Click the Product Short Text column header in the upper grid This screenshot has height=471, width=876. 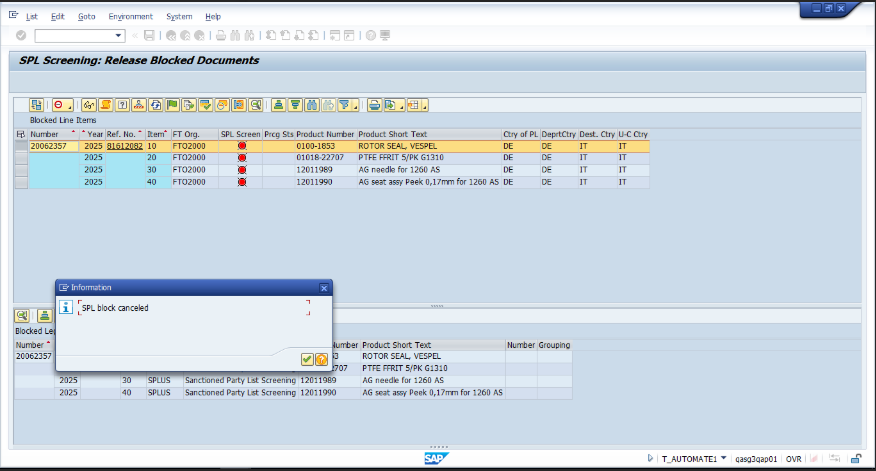pos(429,134)
